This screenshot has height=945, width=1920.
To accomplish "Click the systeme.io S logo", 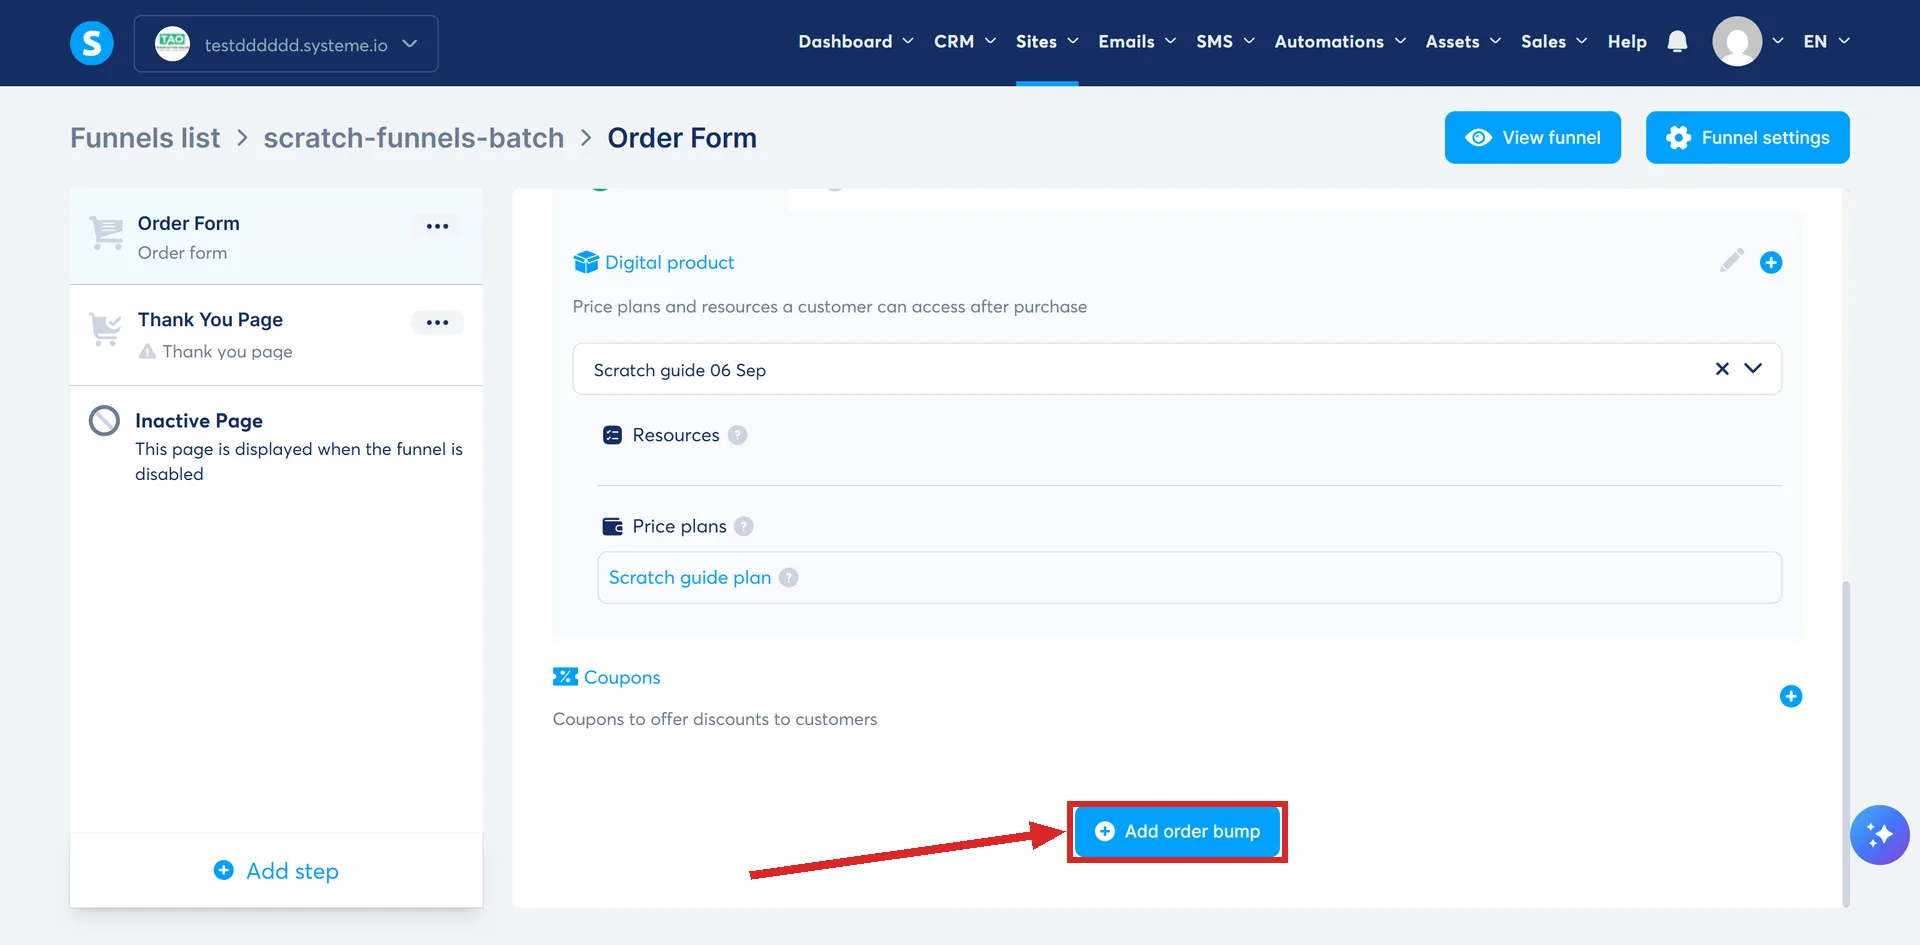I will tap(92, 43).
